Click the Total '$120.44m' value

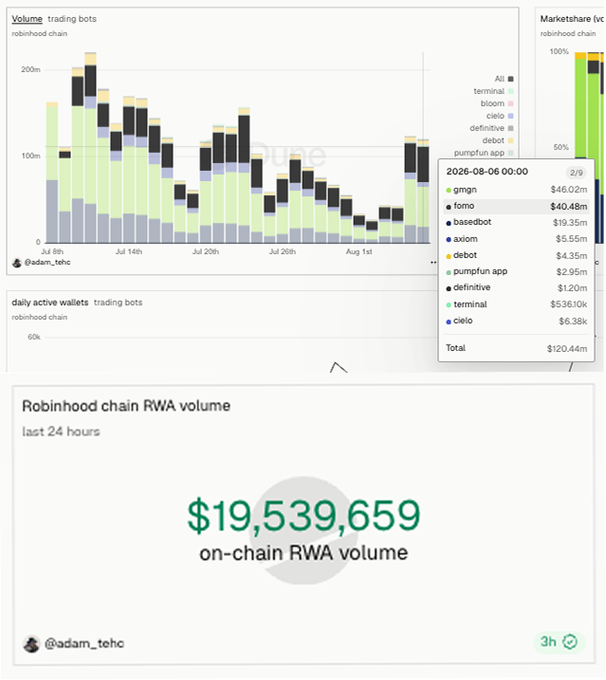[x=567, y=349]
